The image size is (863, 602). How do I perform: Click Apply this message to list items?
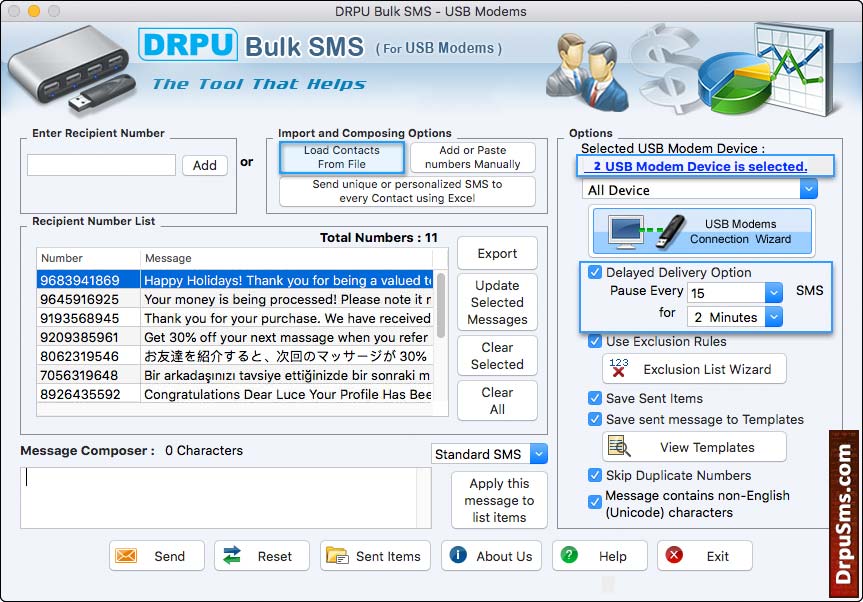point(499,500)
